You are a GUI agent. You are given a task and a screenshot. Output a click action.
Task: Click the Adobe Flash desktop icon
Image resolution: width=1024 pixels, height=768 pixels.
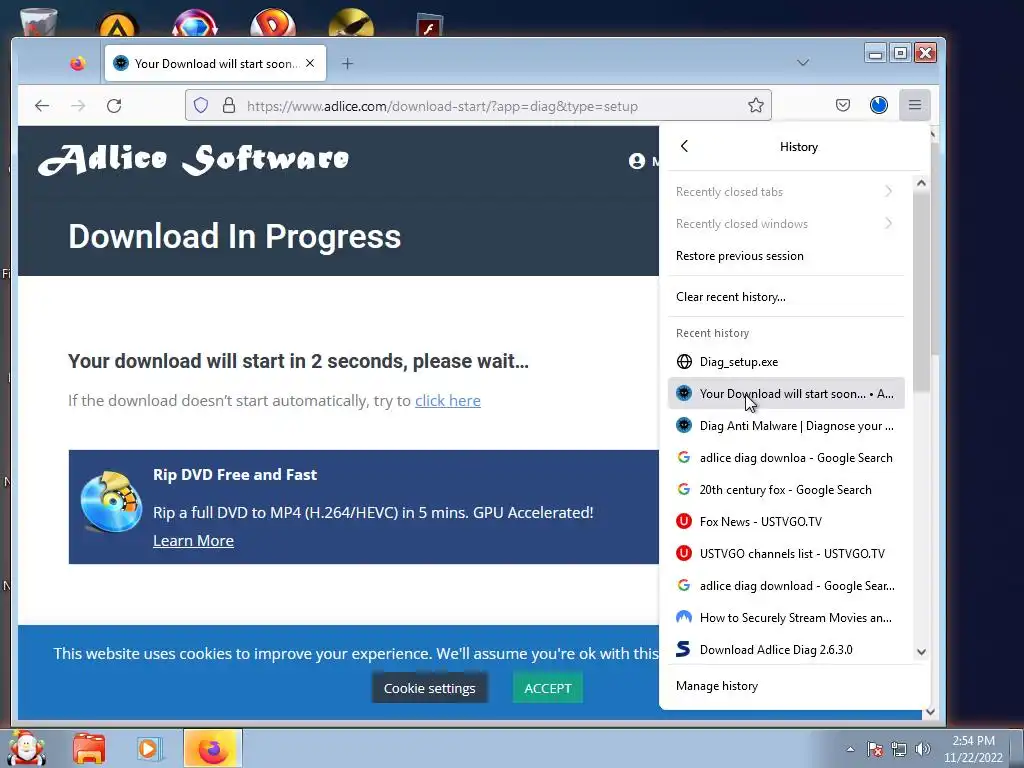coord(429,26)
